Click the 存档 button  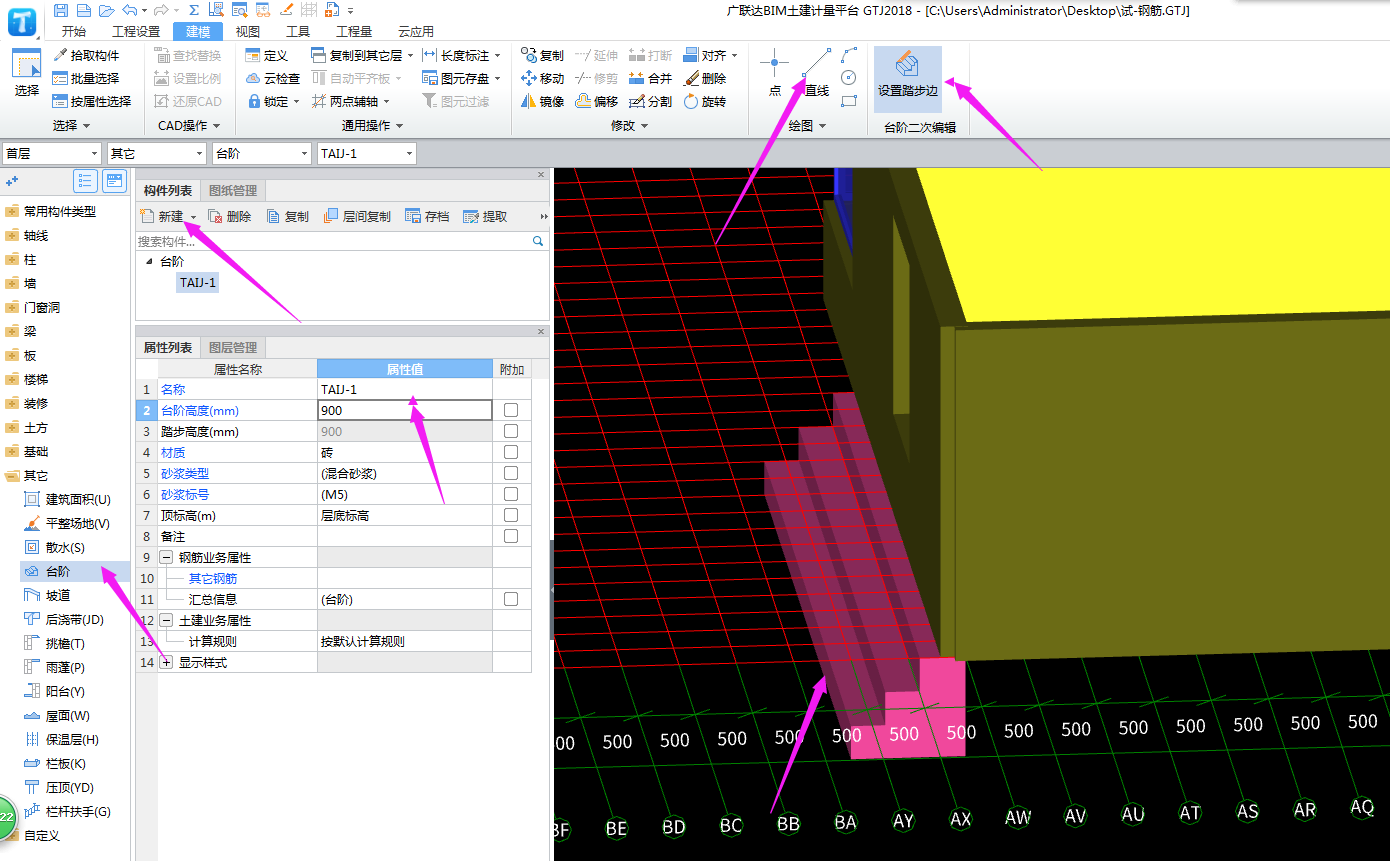click(x=427, y=216)
